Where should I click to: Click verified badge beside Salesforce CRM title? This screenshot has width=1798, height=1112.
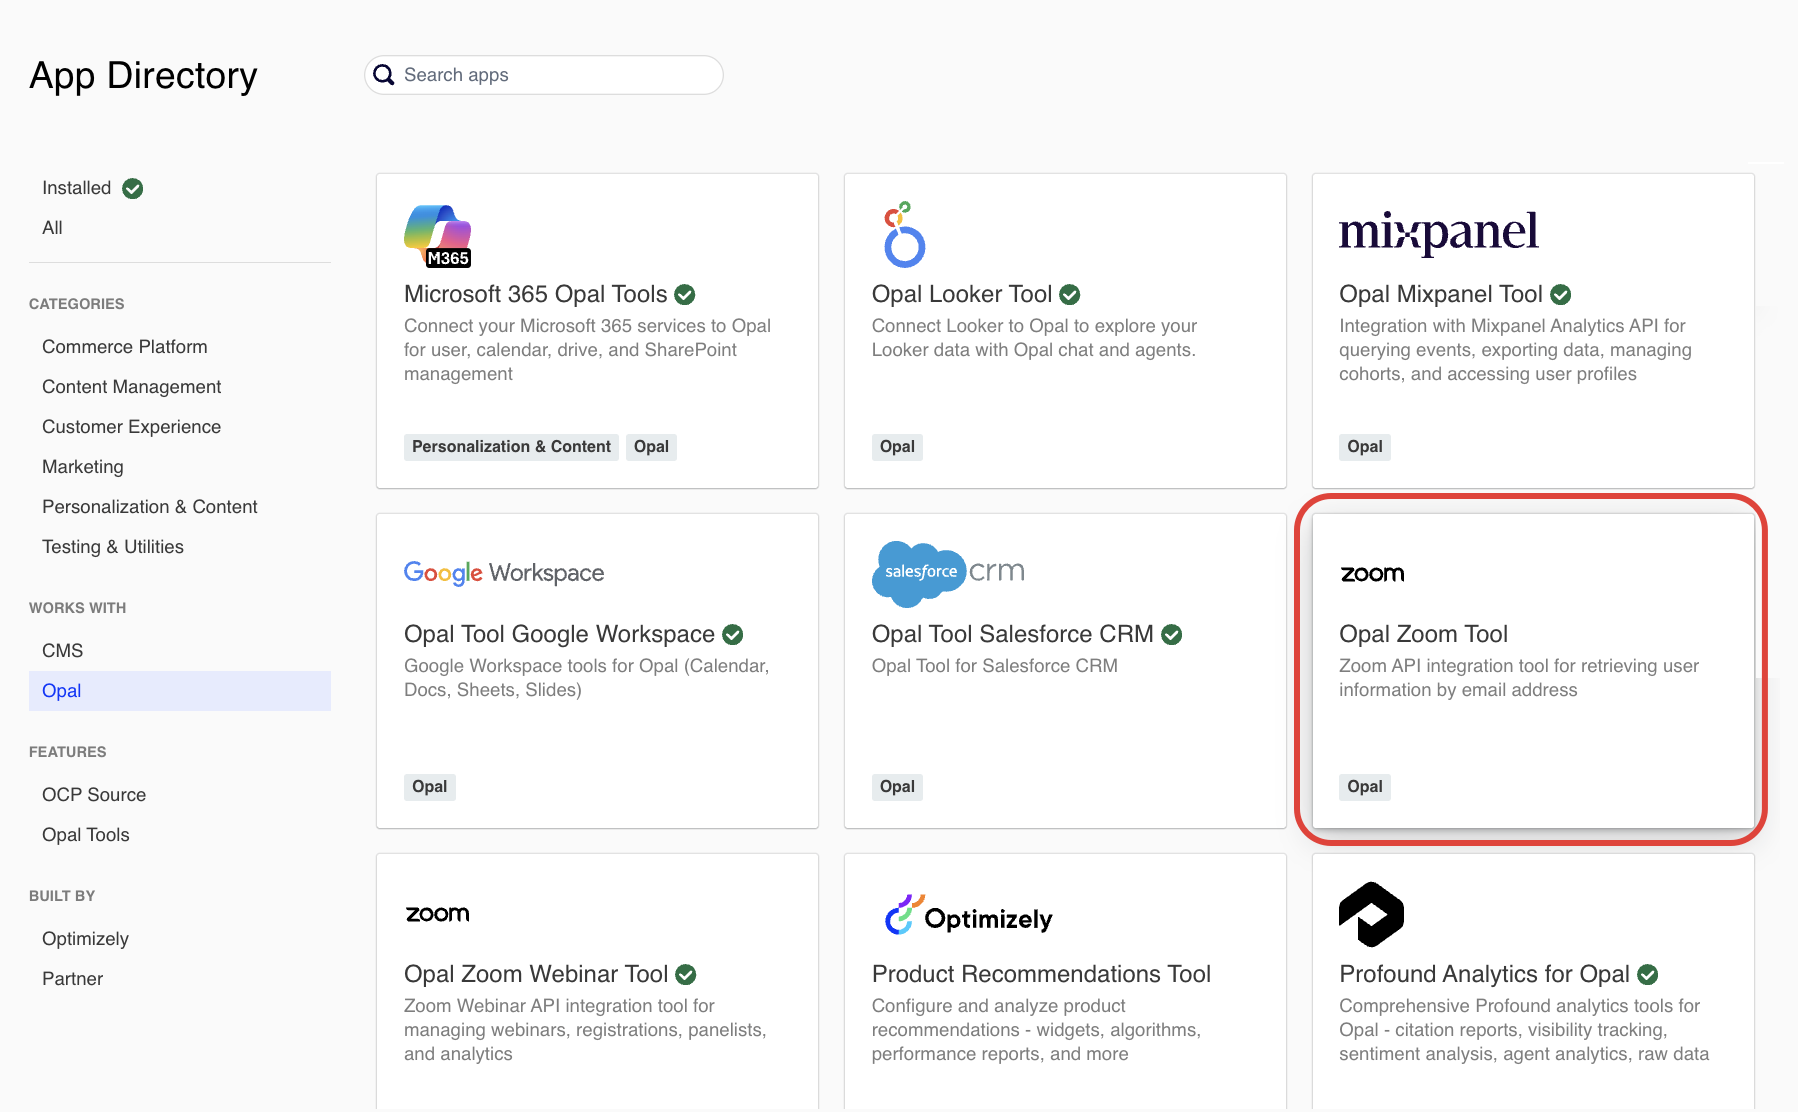pyautogui.click(x=1172, y=635)
